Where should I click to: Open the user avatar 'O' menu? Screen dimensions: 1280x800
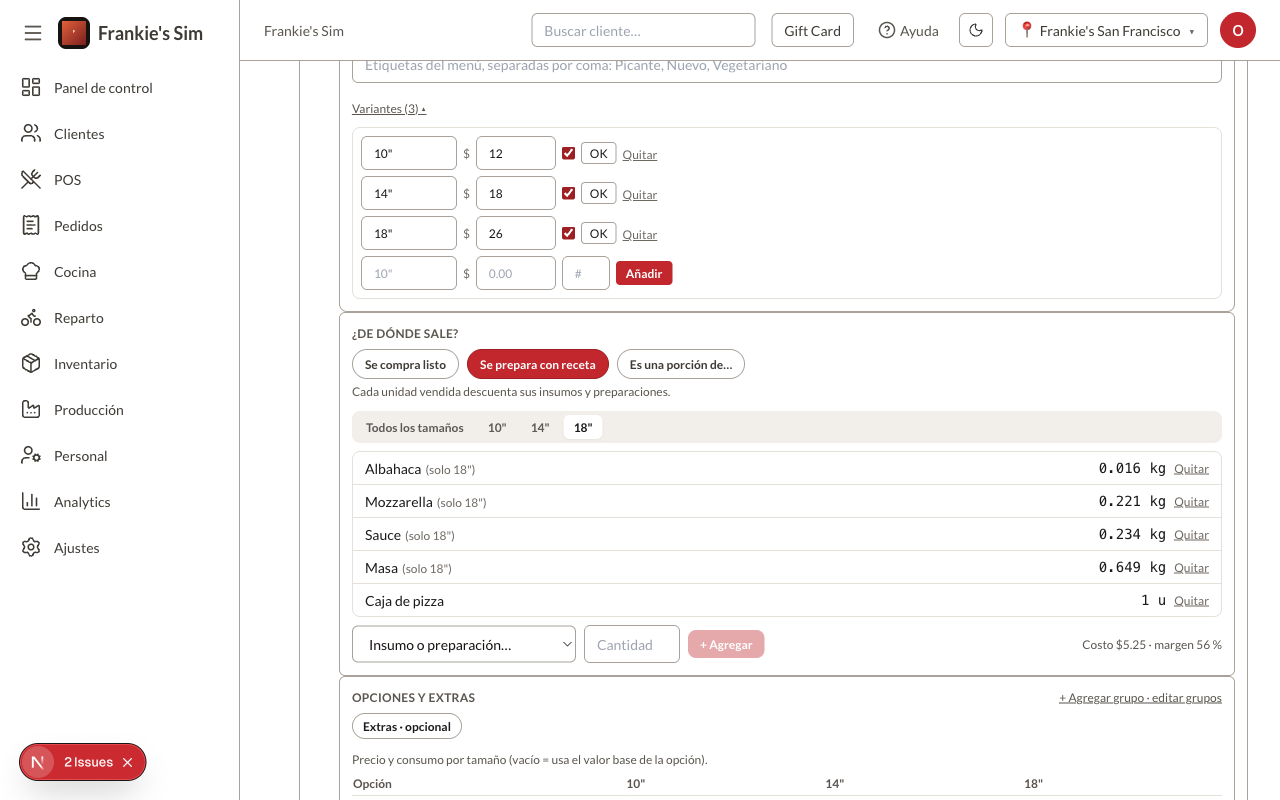[x=1238, y=31]
